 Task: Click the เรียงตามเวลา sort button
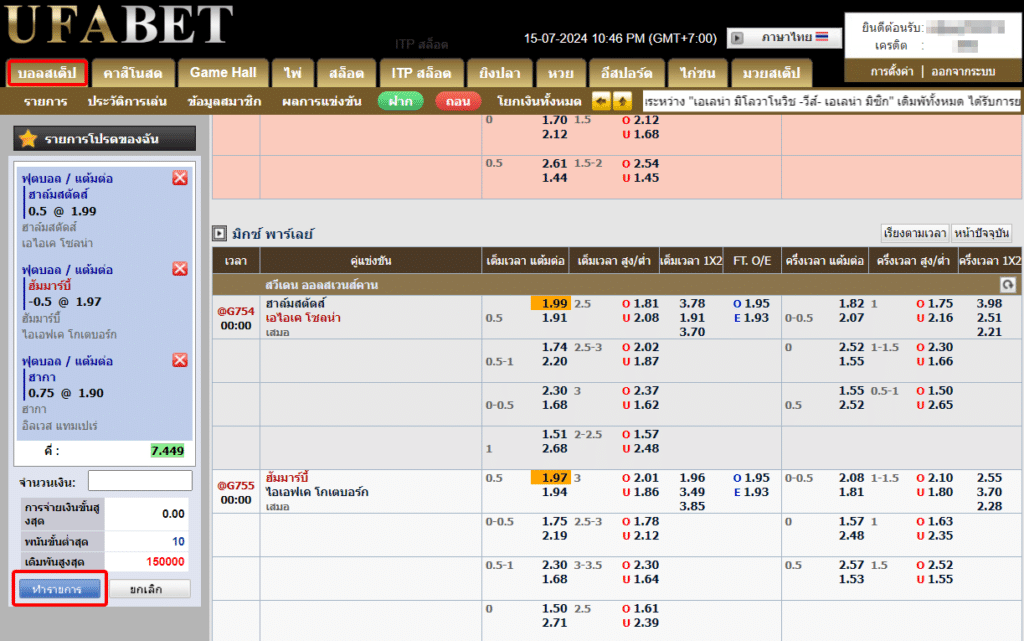(915, 233)
